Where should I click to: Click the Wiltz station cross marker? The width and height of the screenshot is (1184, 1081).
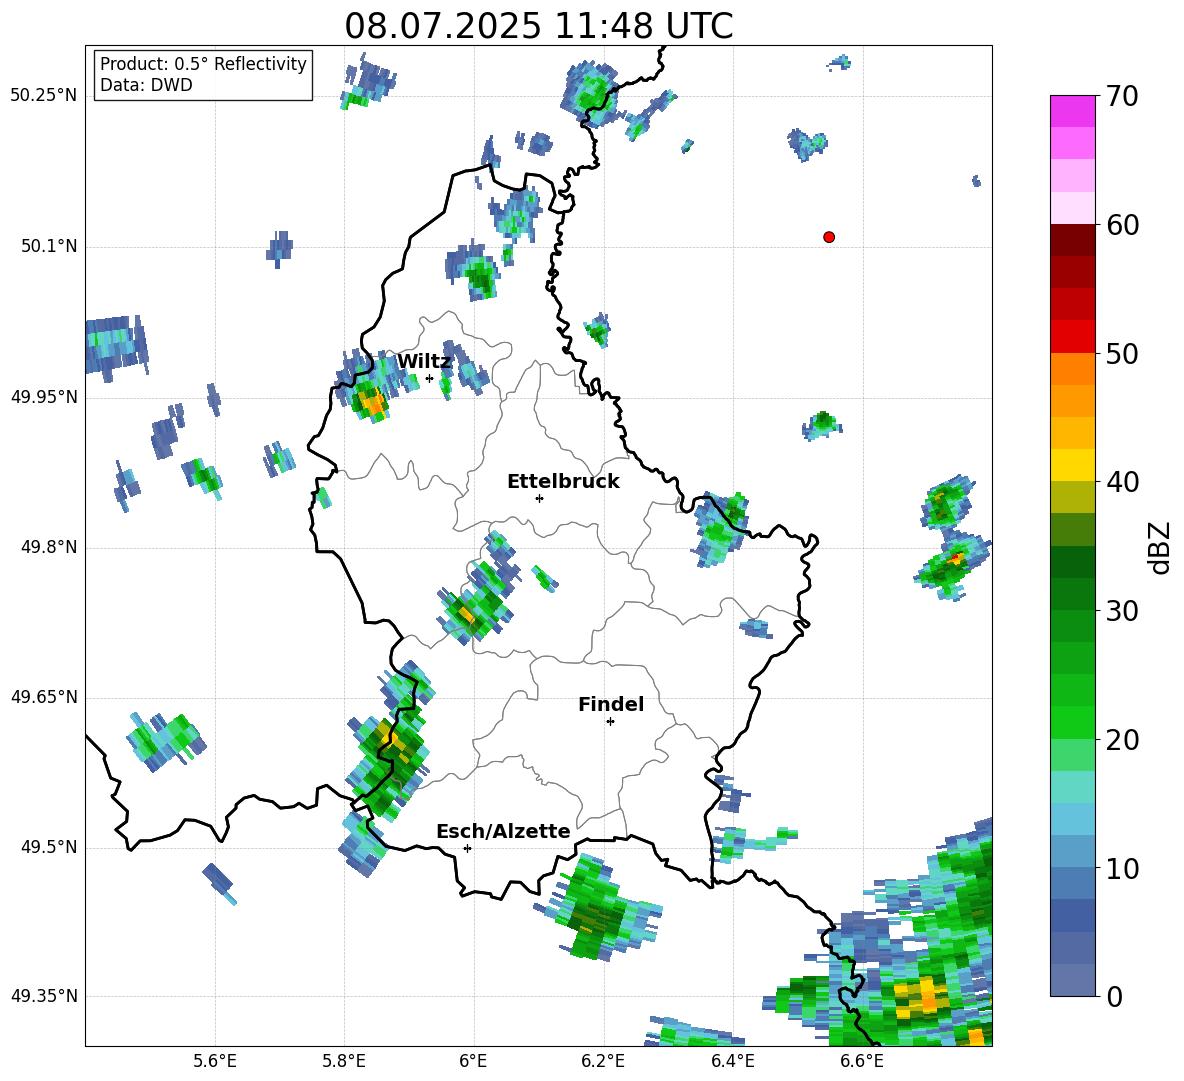click(429, 378)
